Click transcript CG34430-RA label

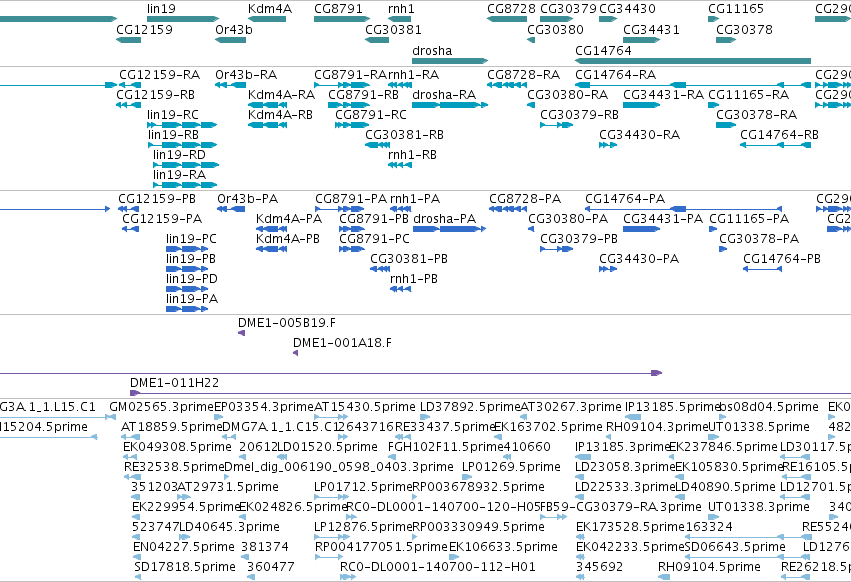(x=639, y=135)
